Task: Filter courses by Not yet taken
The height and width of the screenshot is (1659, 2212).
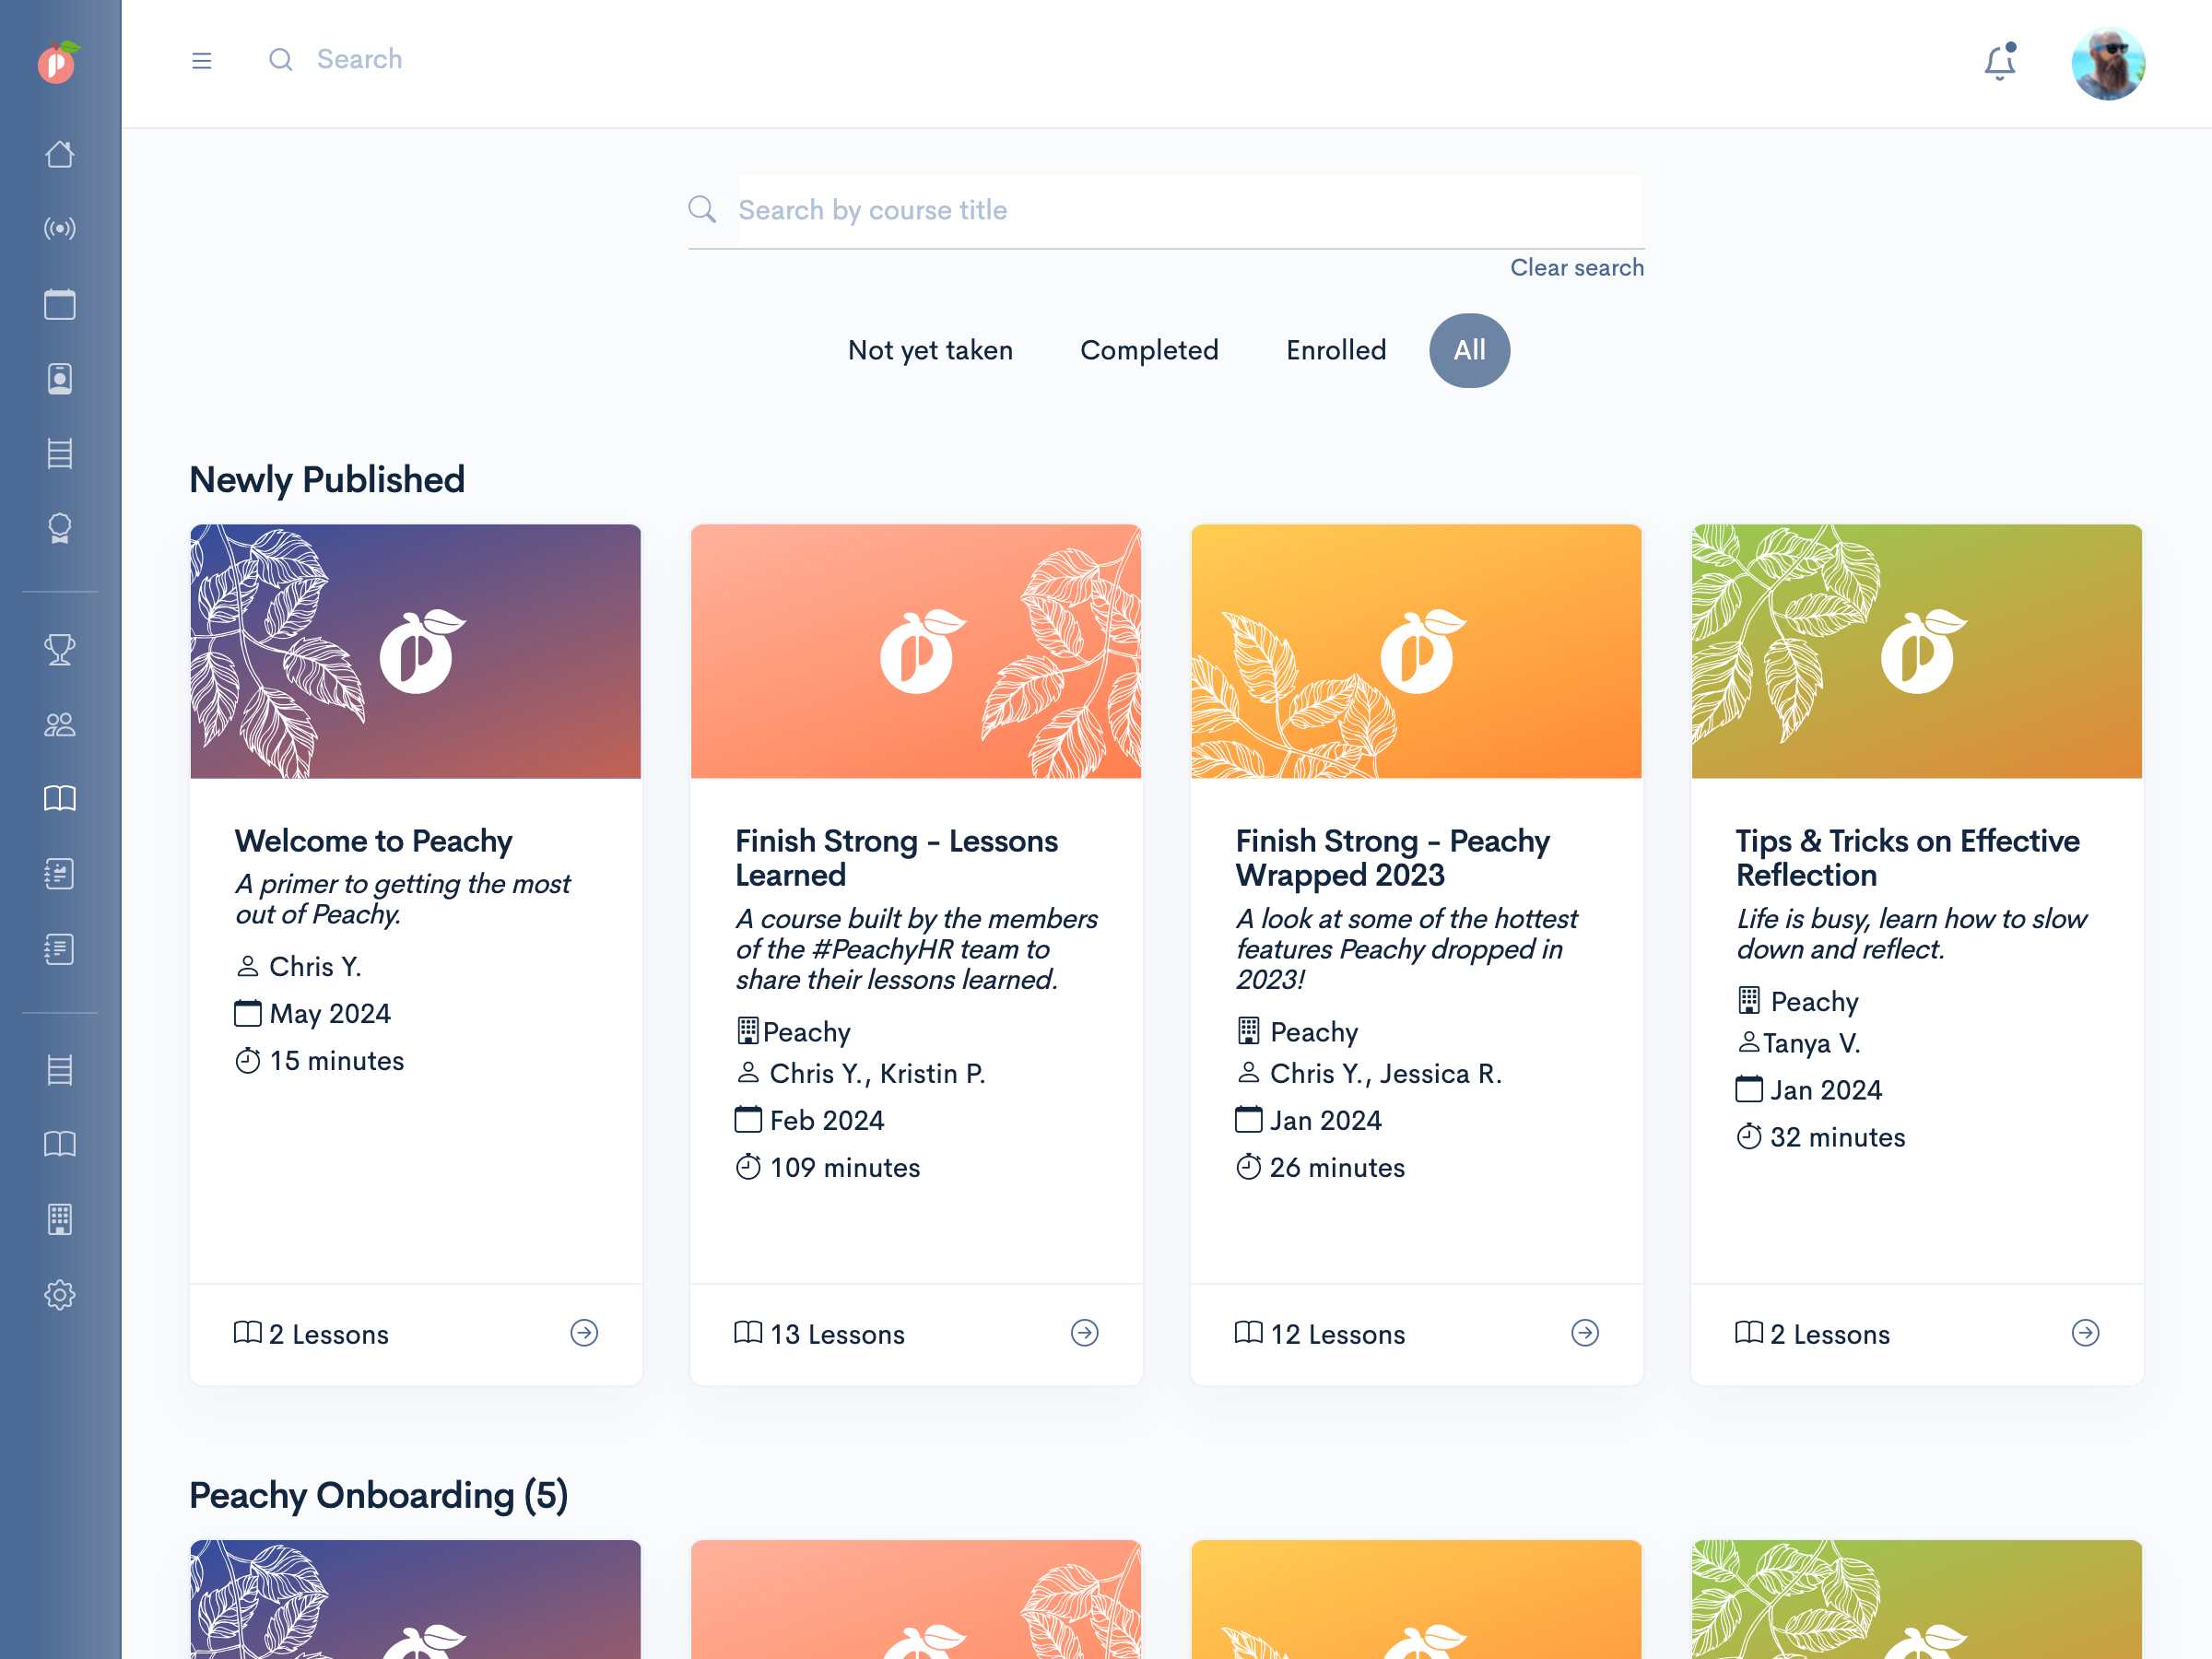Action: (x=930, y=350)
